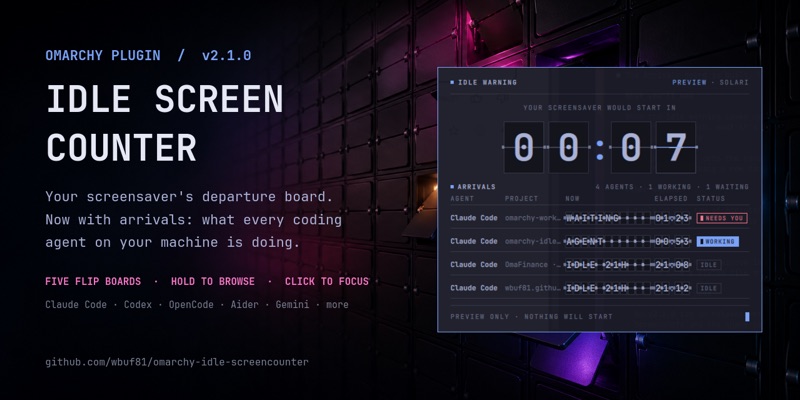The height and width of the screenshot is (400, 800).
Task: Click the v2.1.0 version label
Action: (227, 55)
